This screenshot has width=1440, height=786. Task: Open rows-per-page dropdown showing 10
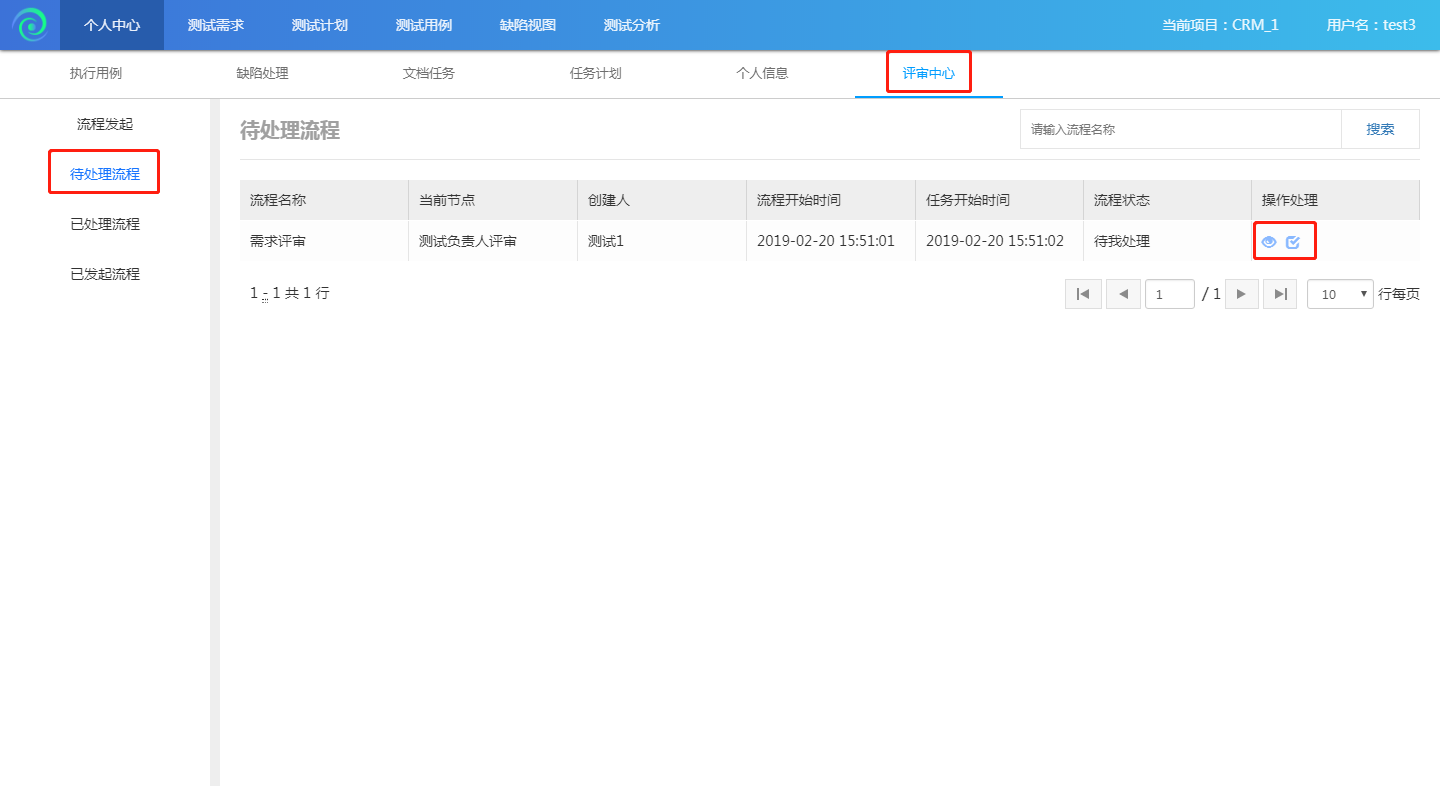1340,294
